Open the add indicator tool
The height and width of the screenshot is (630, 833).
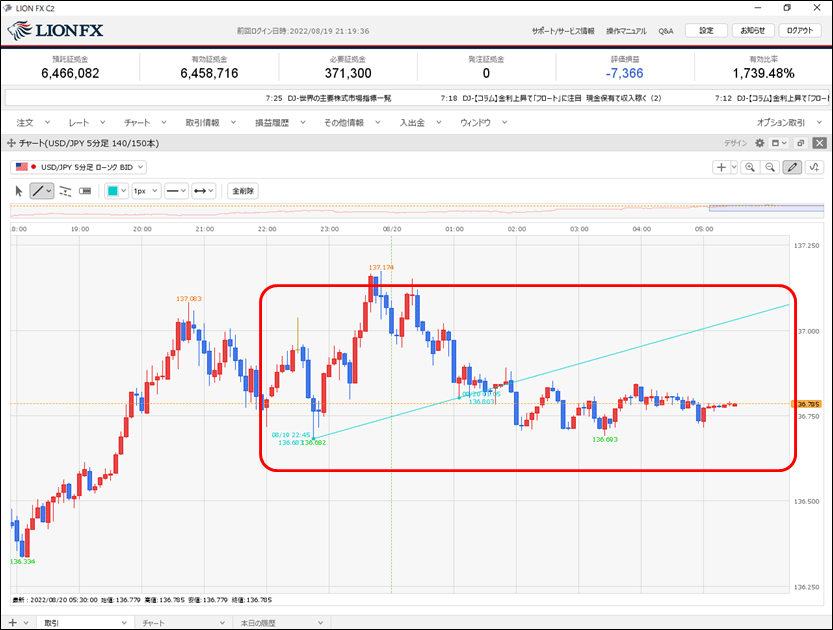pyautogui.click(x=814, y=167)
